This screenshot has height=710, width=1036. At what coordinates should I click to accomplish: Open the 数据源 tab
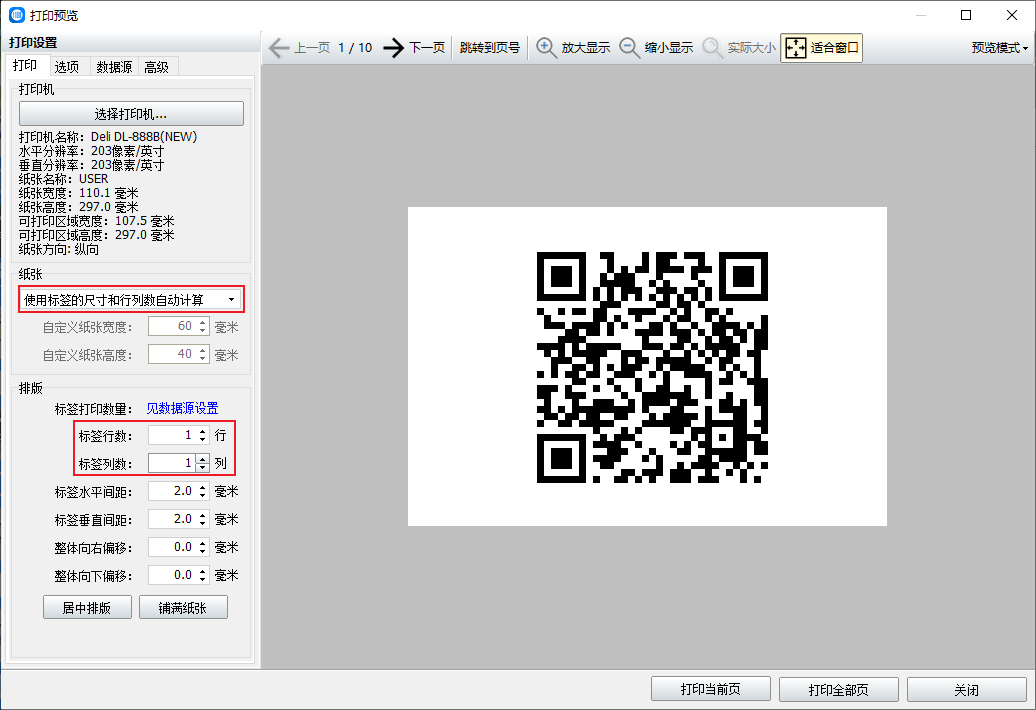114,67
